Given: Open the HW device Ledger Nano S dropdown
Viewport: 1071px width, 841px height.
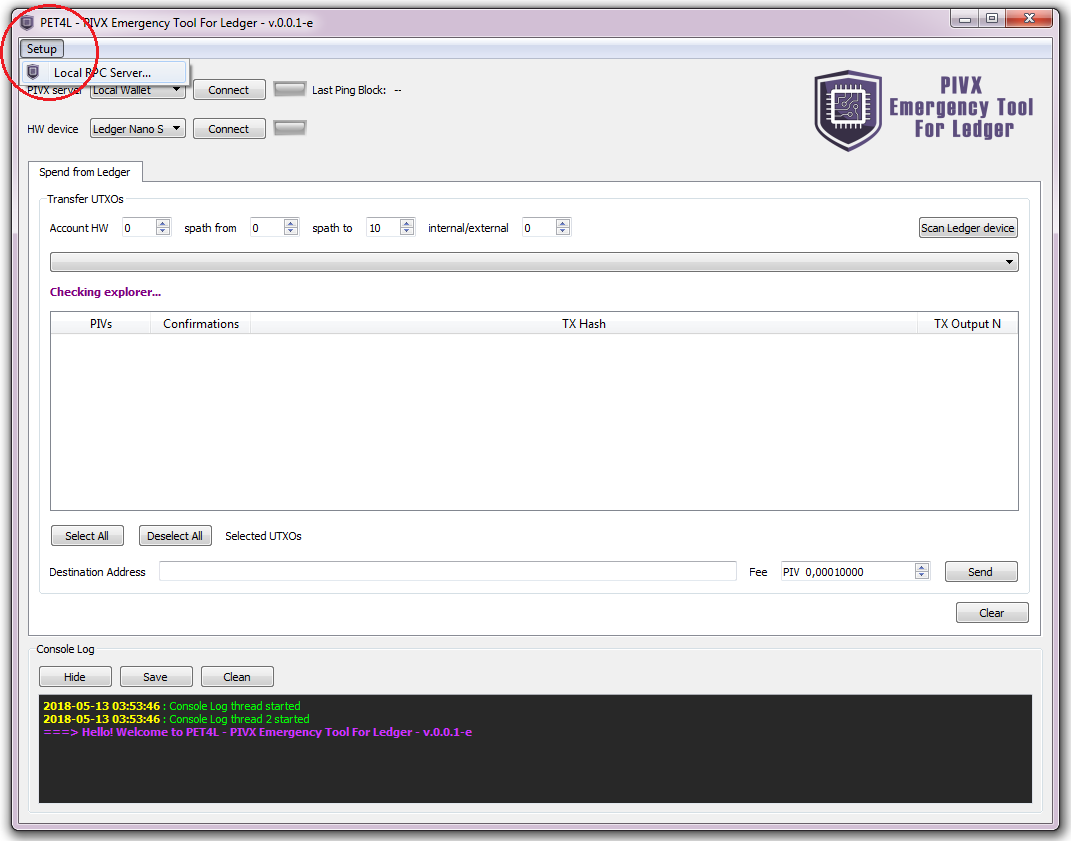Looking at the screenshot, I should 138,128.
